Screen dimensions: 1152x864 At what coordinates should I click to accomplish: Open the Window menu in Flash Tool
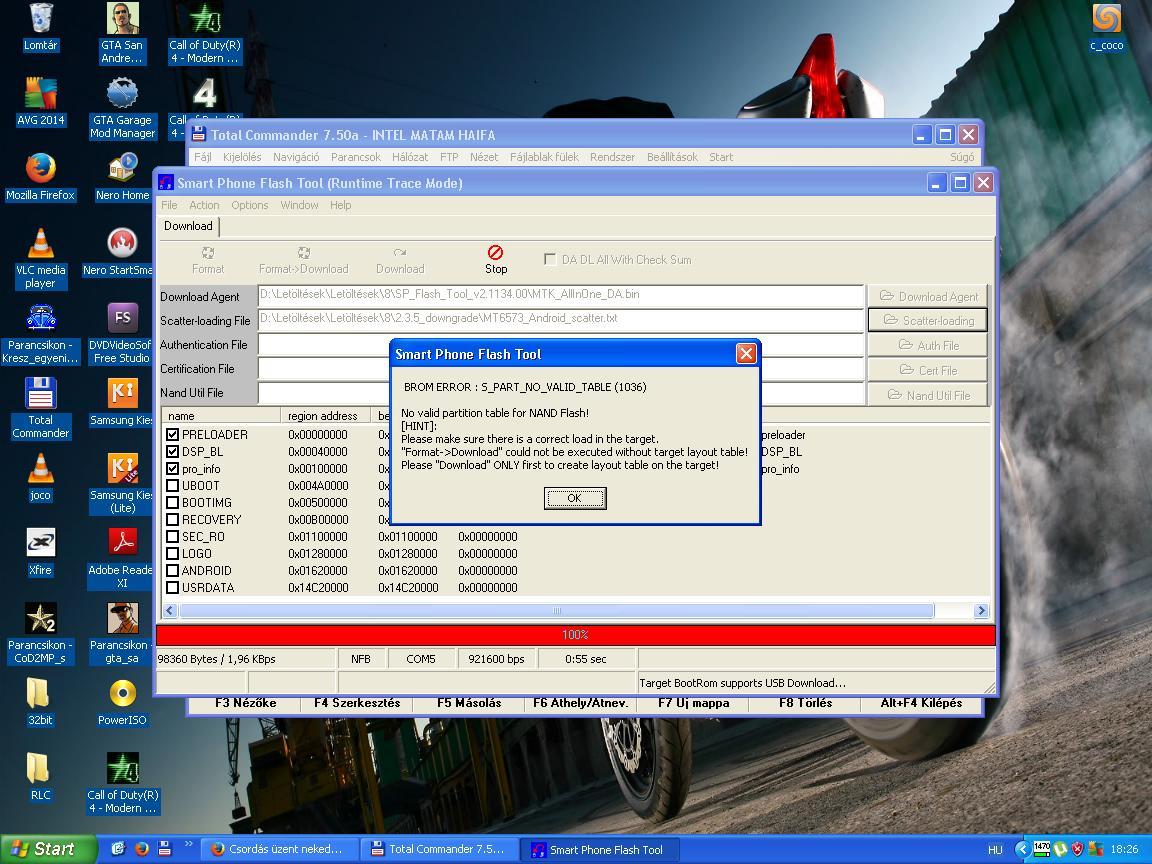[x=299, y=205]
